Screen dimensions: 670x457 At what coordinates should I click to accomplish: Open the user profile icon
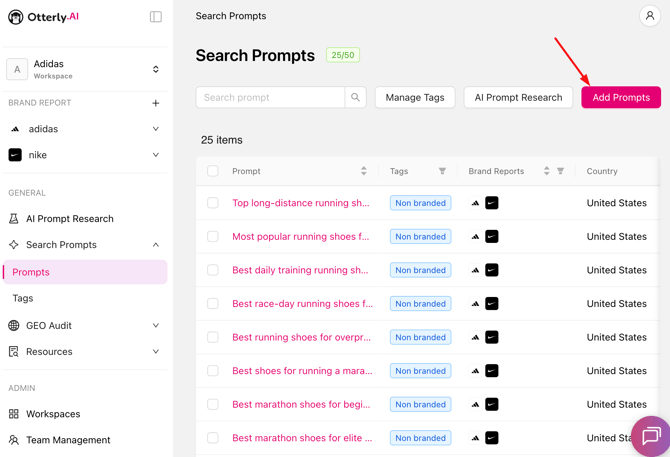pos(649,16)
